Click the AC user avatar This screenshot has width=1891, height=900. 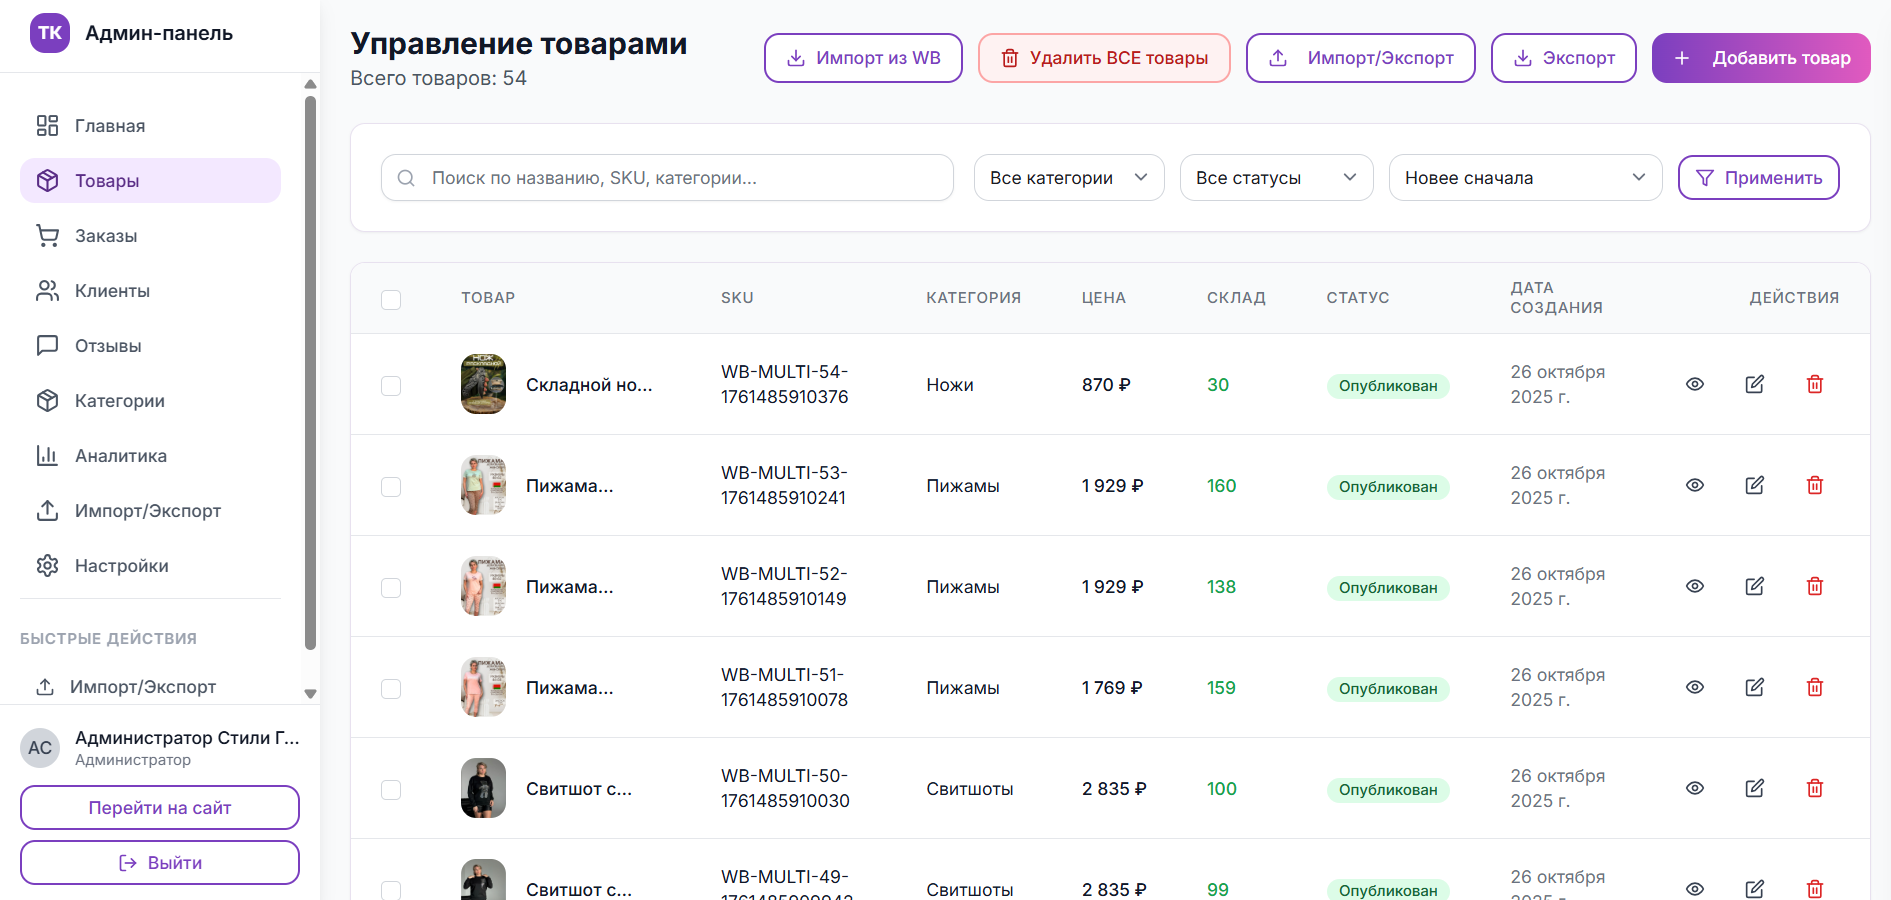[x=40, y=748]
